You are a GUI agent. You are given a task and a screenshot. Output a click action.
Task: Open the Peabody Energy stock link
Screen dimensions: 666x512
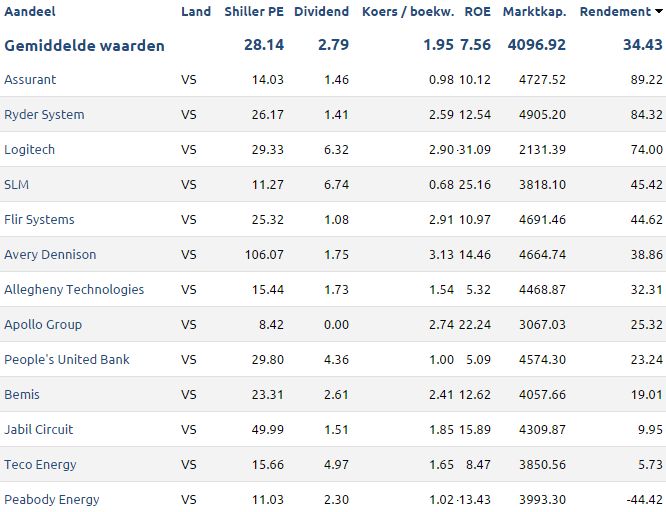coord(52,500)
